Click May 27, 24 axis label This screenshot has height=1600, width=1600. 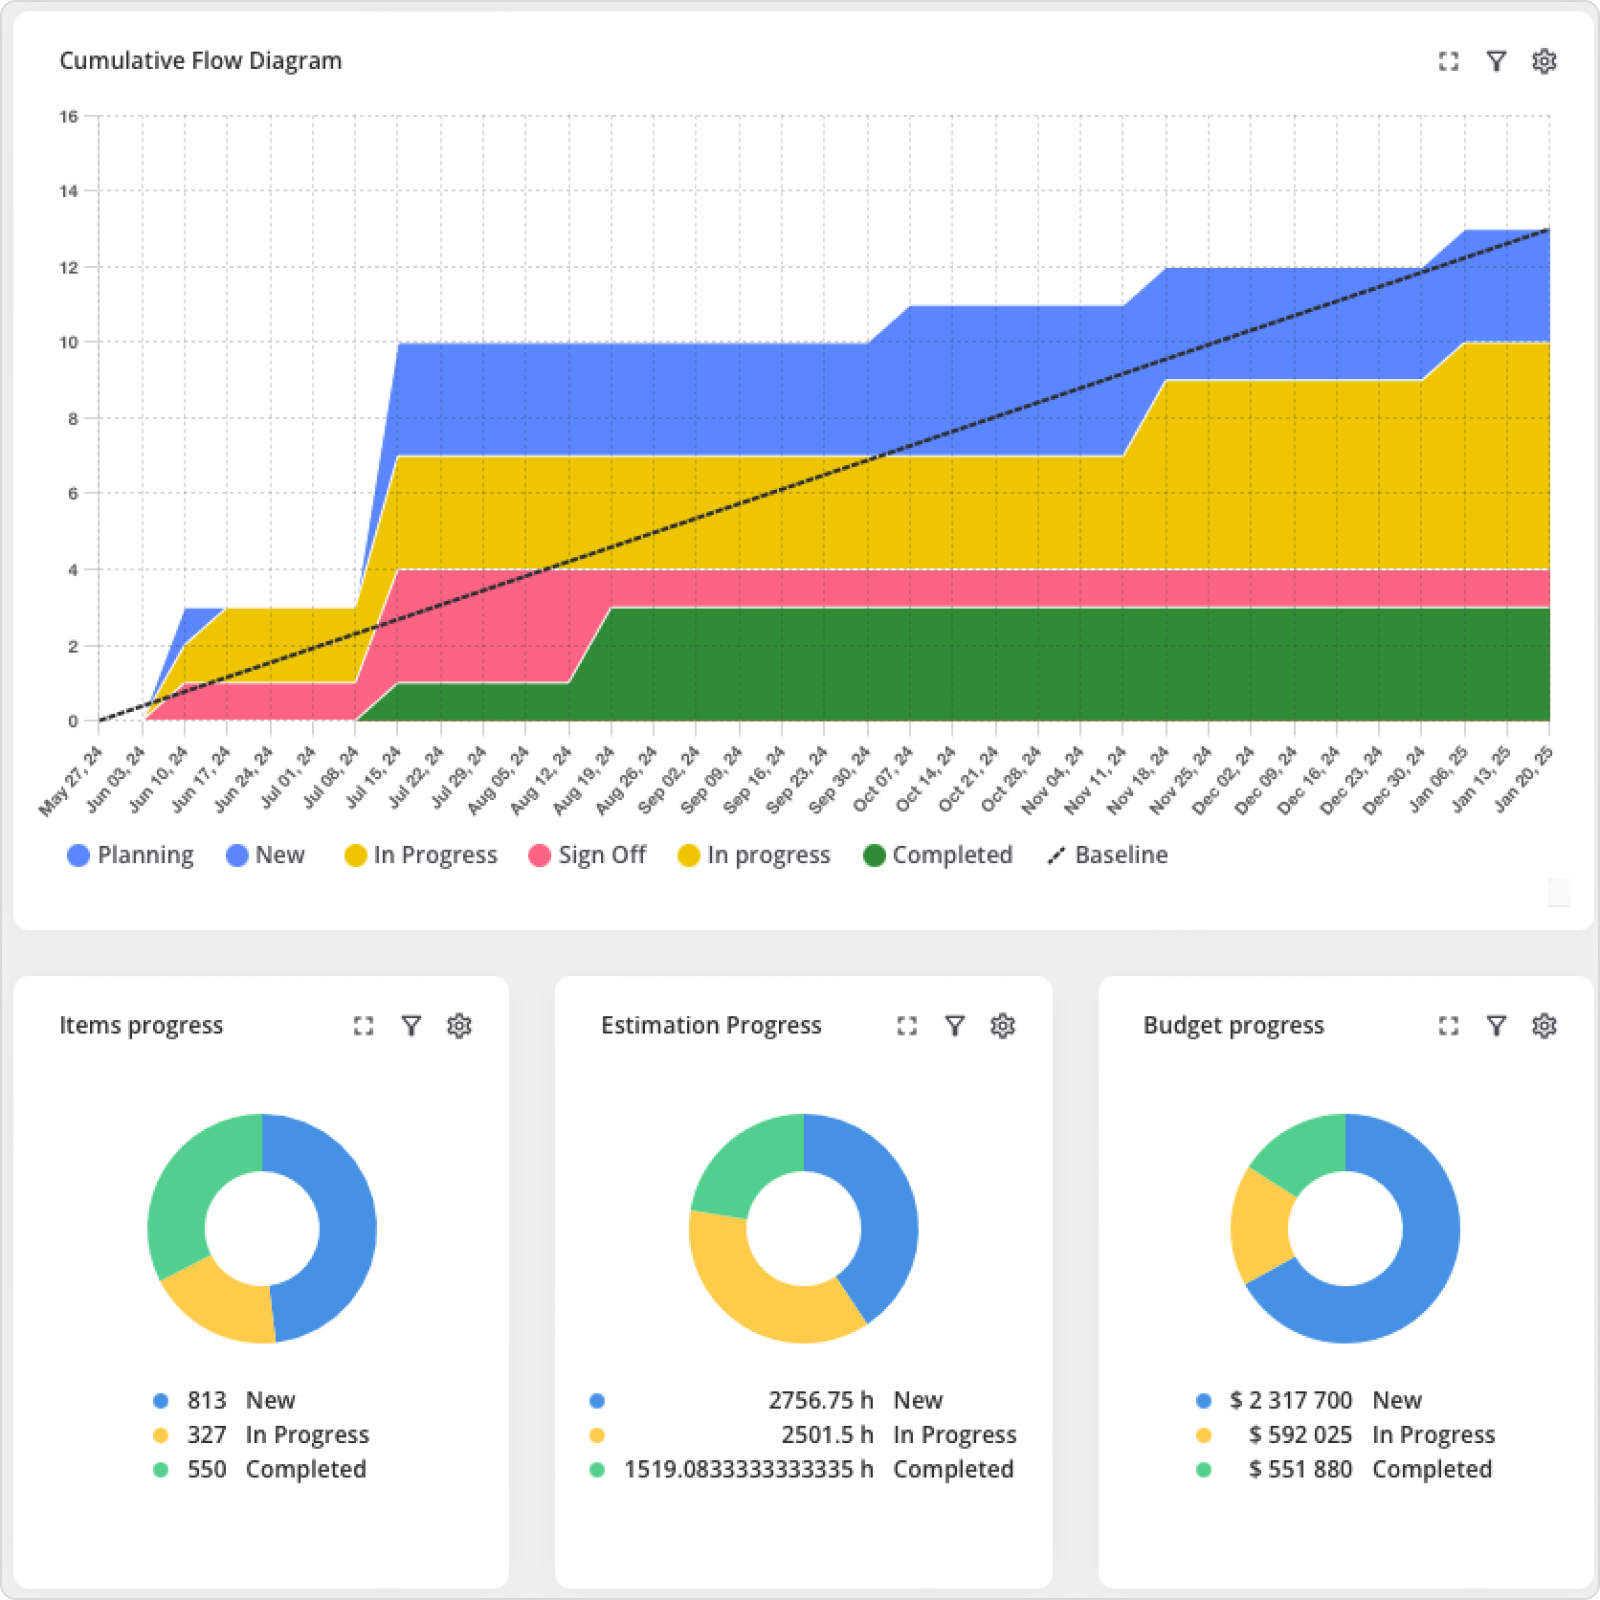pos(71,781)
